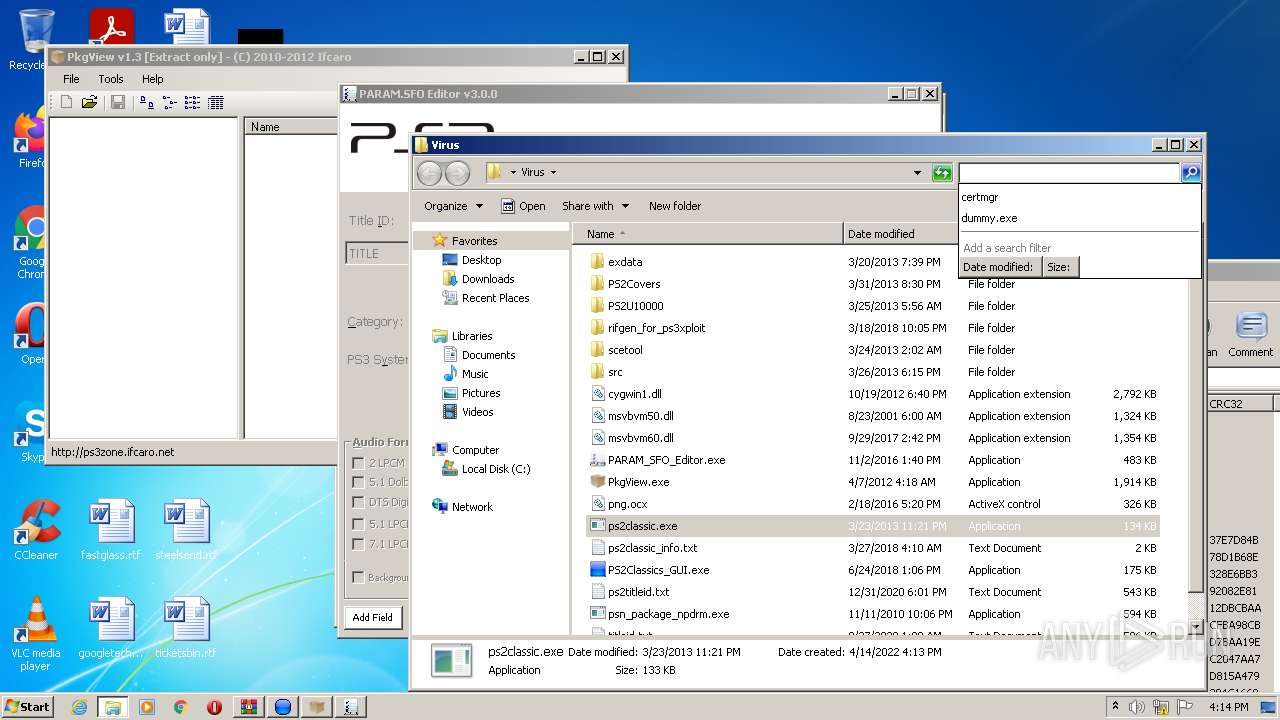Toggle Background checkbox in SFO Editor

(358, 577)
